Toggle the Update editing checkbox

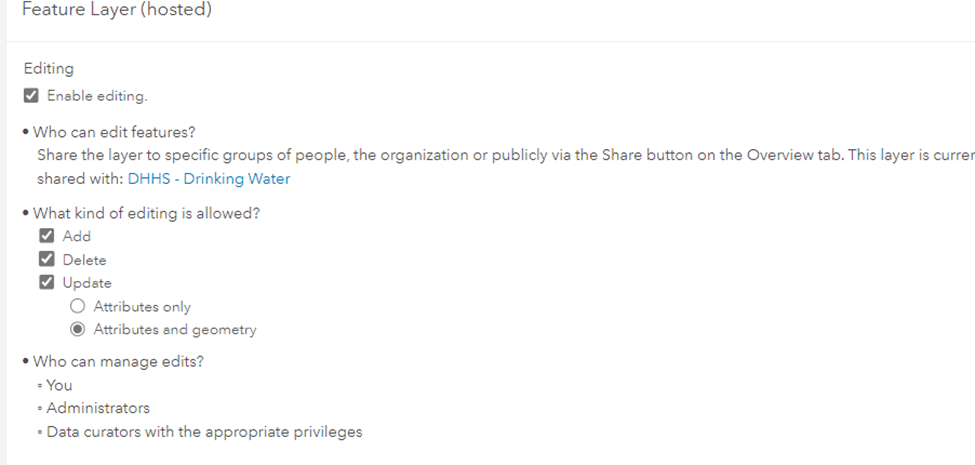click(x=47, y=283)
